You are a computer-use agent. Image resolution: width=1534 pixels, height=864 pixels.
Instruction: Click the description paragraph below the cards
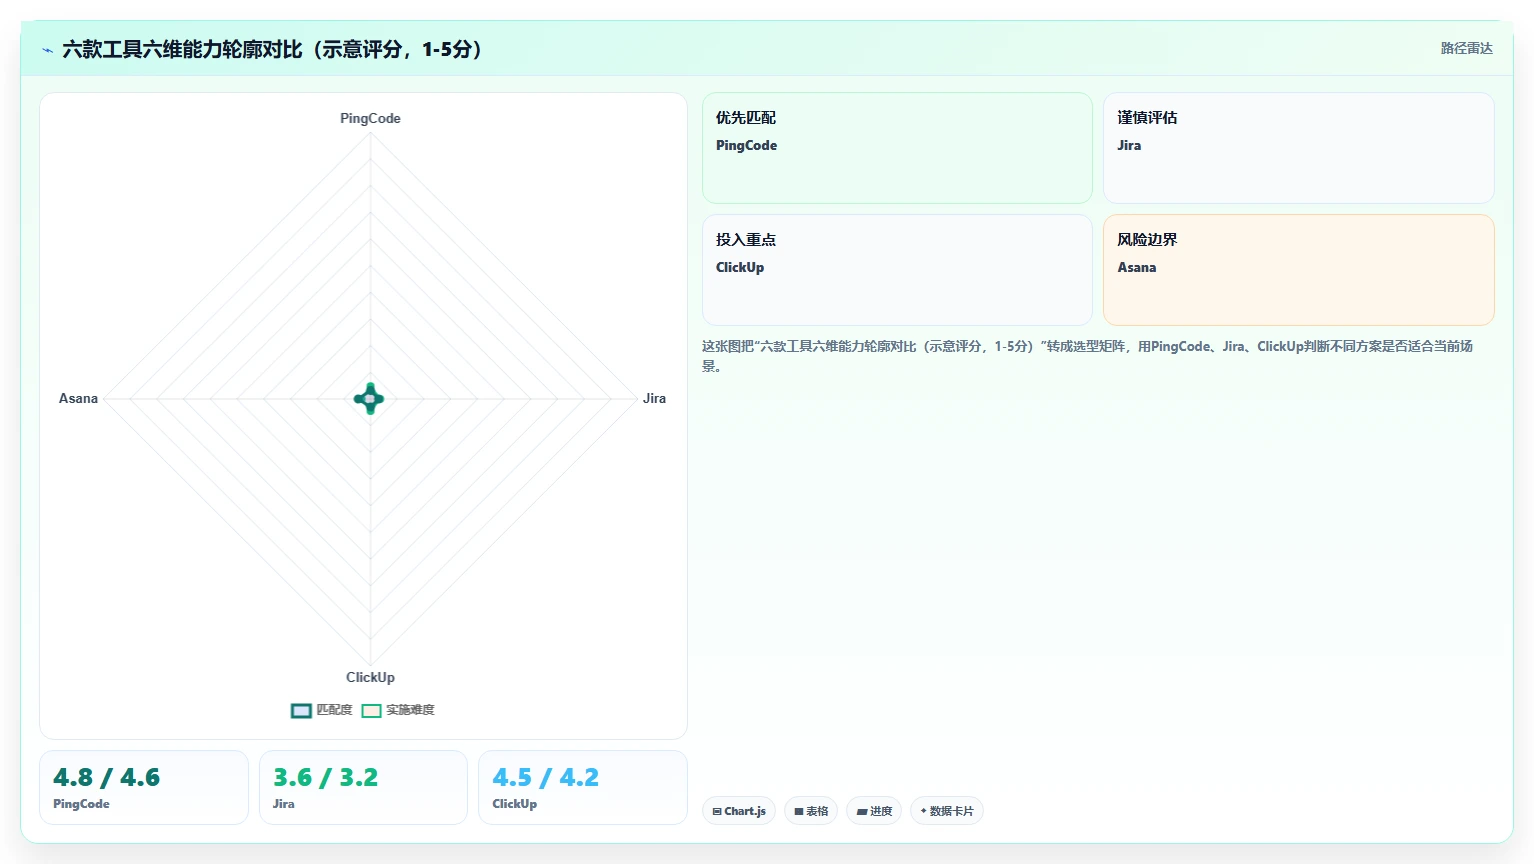point(1087,356)
